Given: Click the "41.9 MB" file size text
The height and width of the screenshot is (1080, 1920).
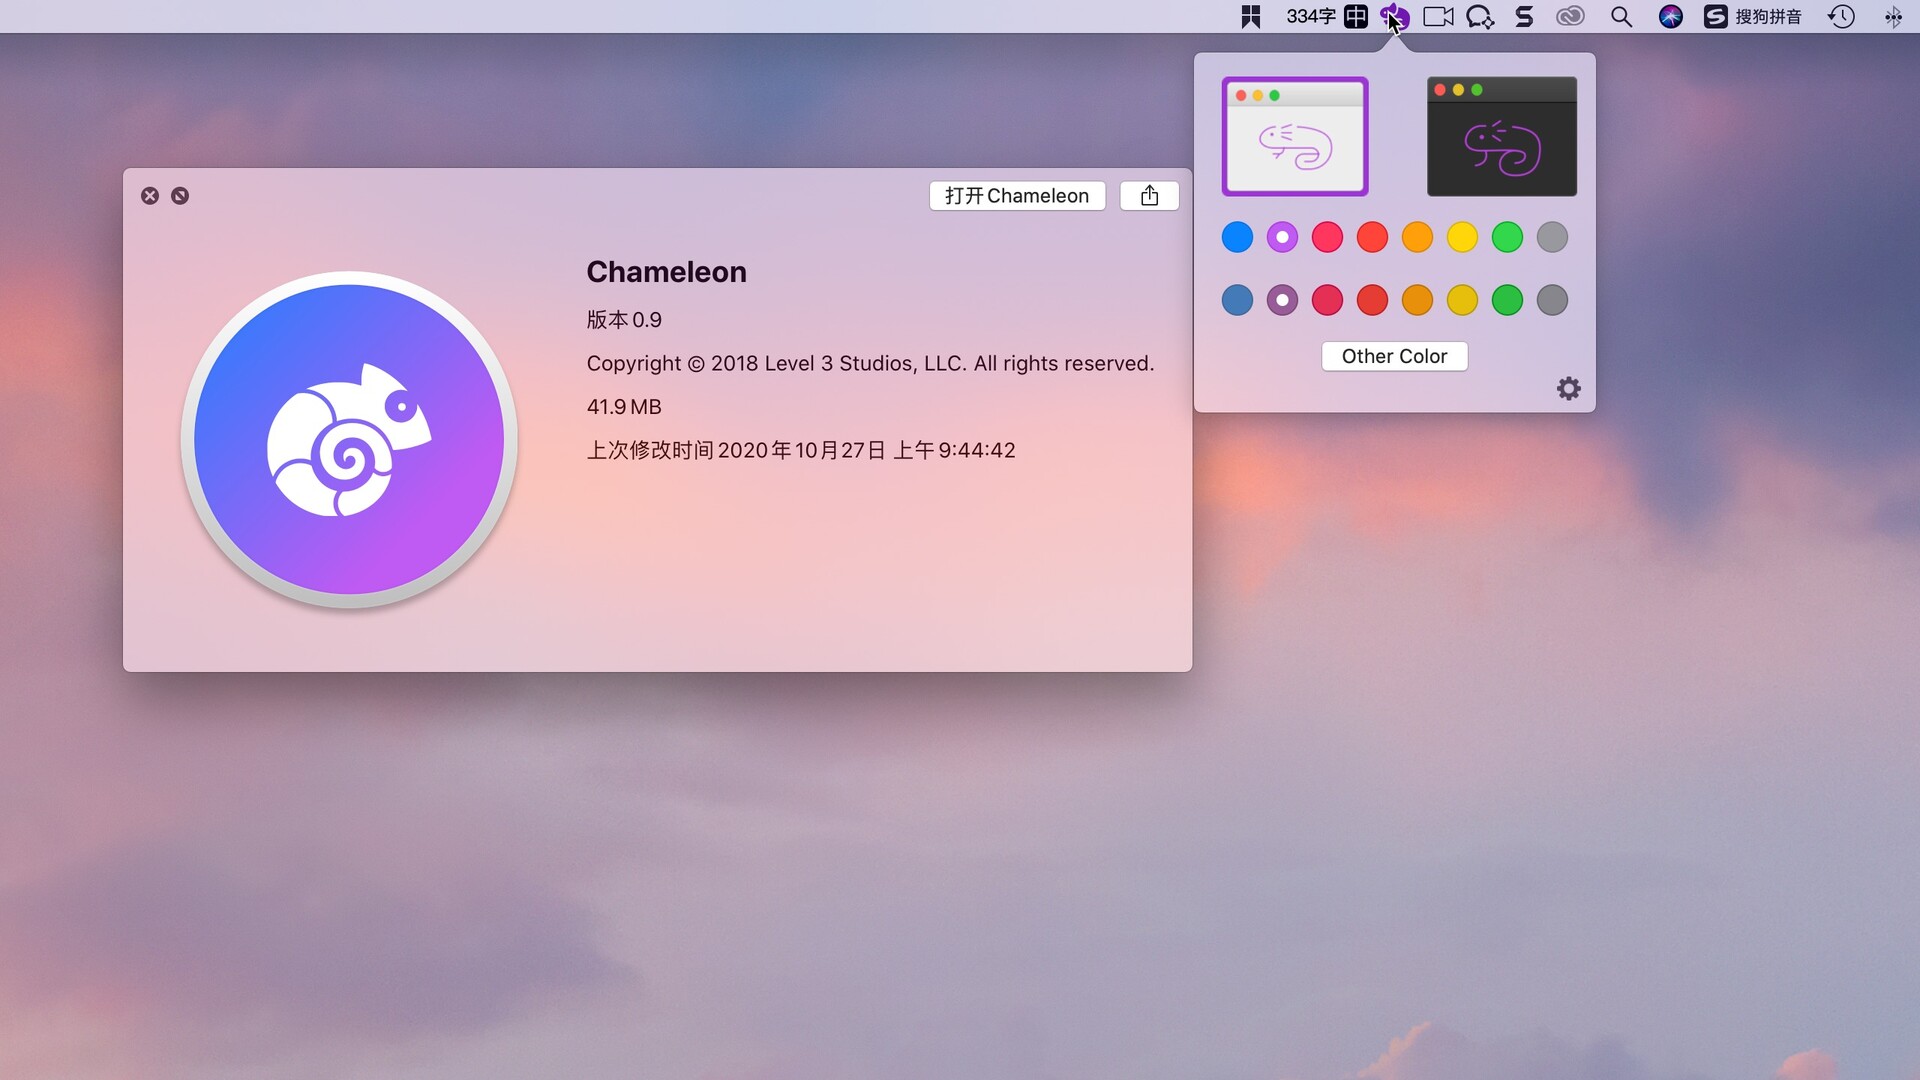Looking at the screenshot, I should 624,407.
